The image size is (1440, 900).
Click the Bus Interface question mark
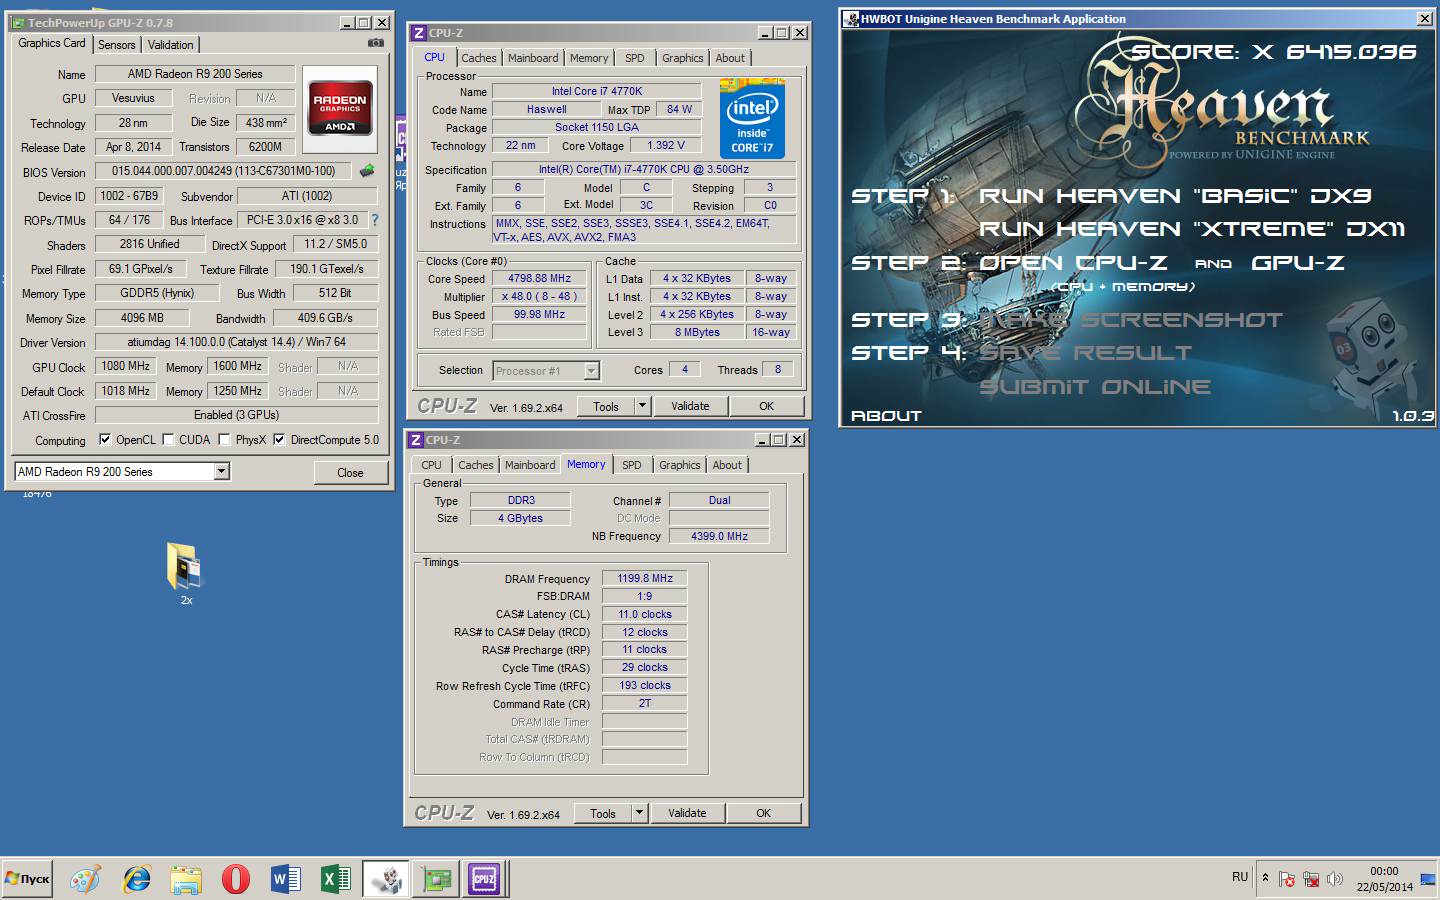(x=375, y=220)
